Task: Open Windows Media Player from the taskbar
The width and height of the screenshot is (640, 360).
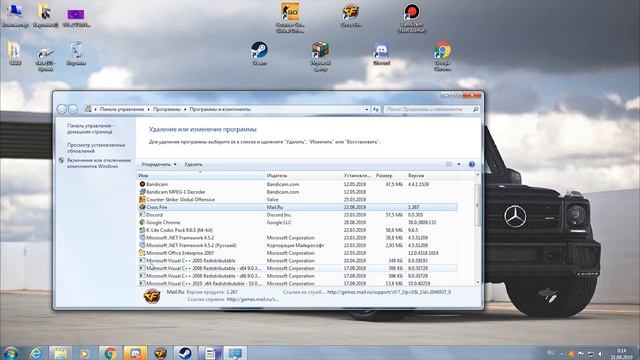Action: point(84,353)
